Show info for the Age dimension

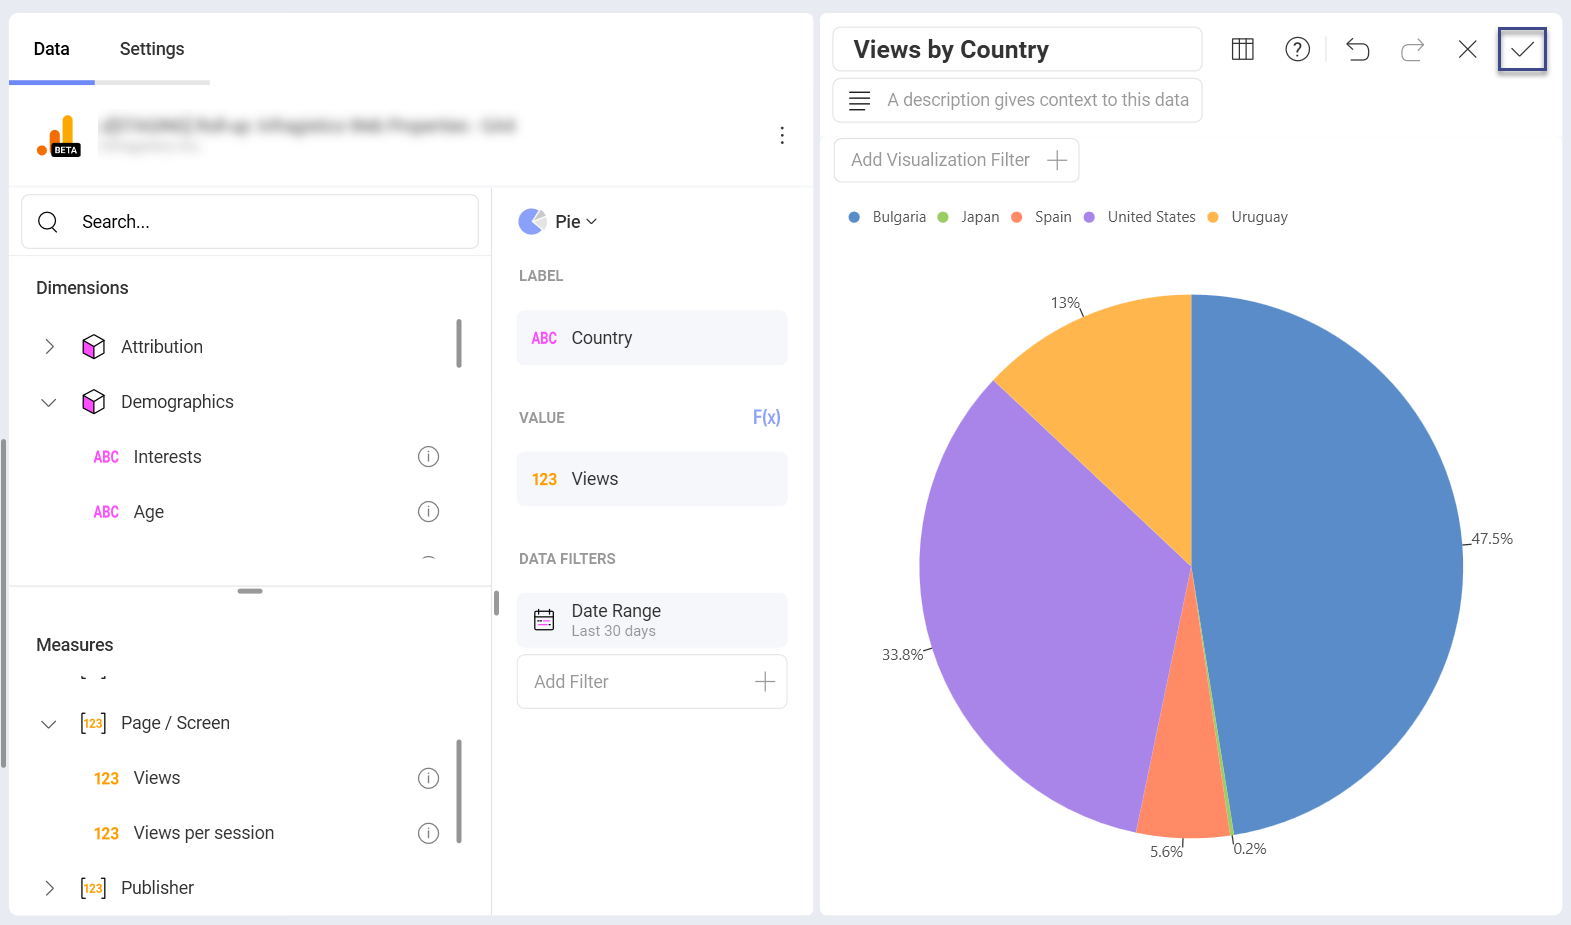point(428,512)
